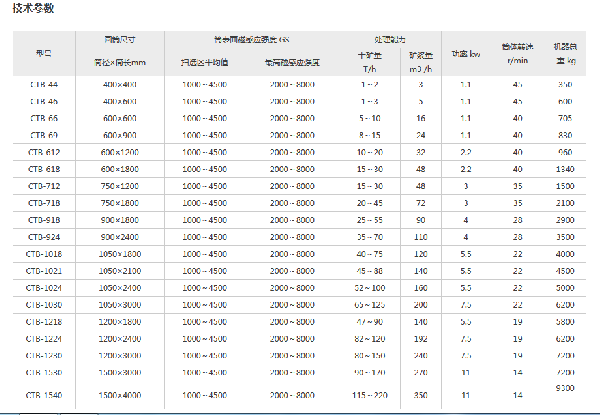Click the 1050×2400 drum size cell

(120, 288)
